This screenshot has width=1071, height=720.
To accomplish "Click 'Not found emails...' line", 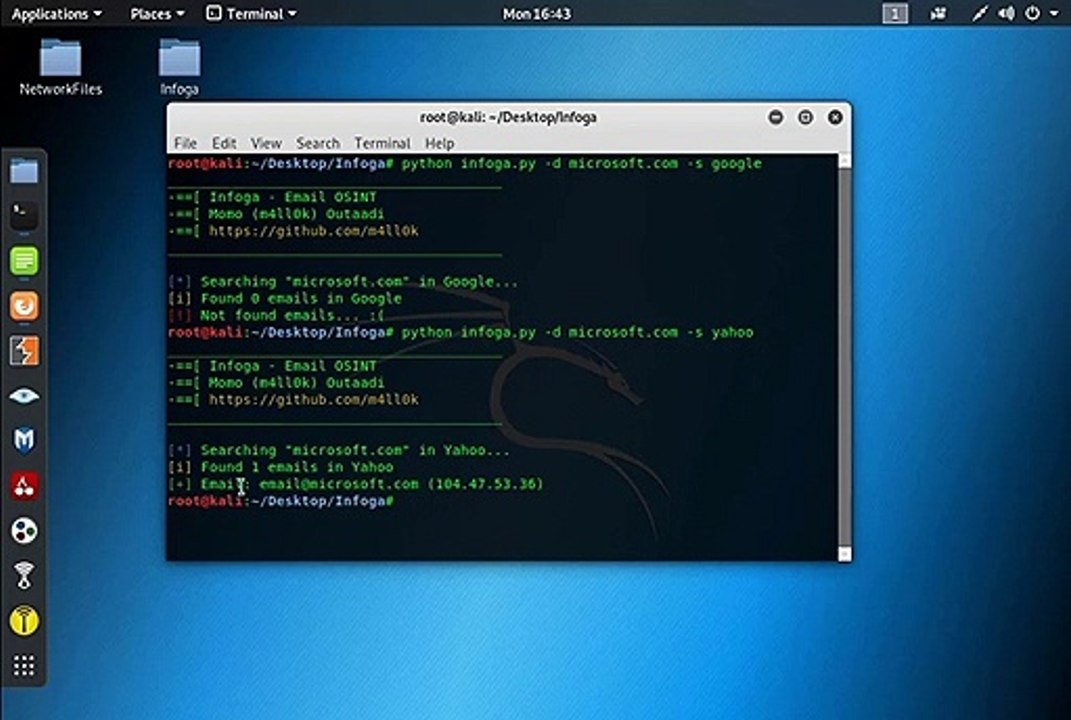I will coord(276,315).
